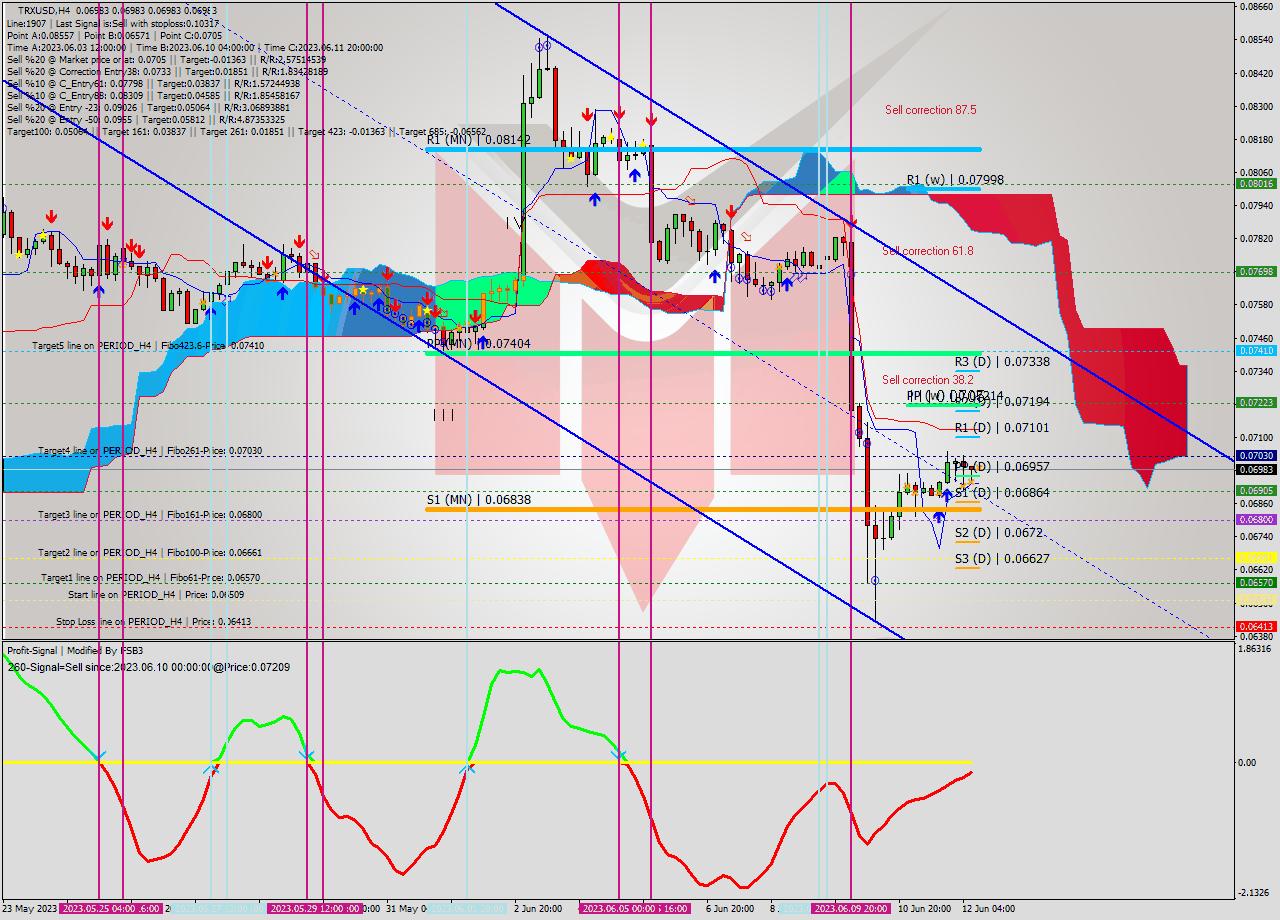Click the purple 0.06800 price tag
Viewport: 1280px width, 920px height.
1257,520
